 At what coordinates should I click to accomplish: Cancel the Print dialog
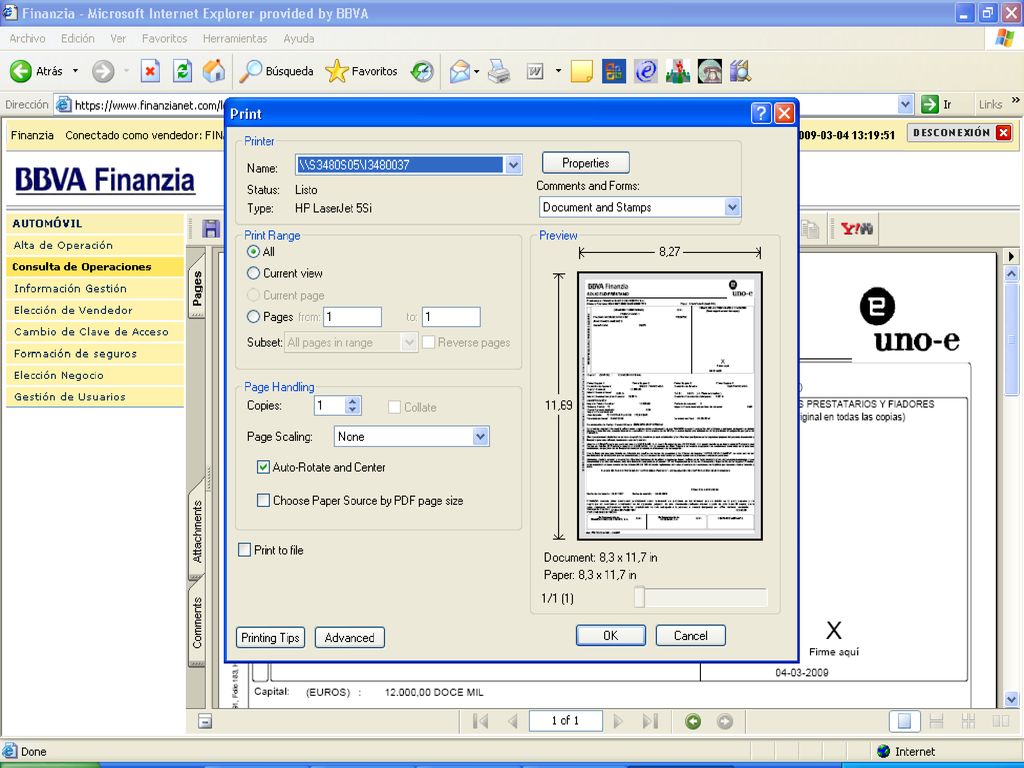(690, 635)
